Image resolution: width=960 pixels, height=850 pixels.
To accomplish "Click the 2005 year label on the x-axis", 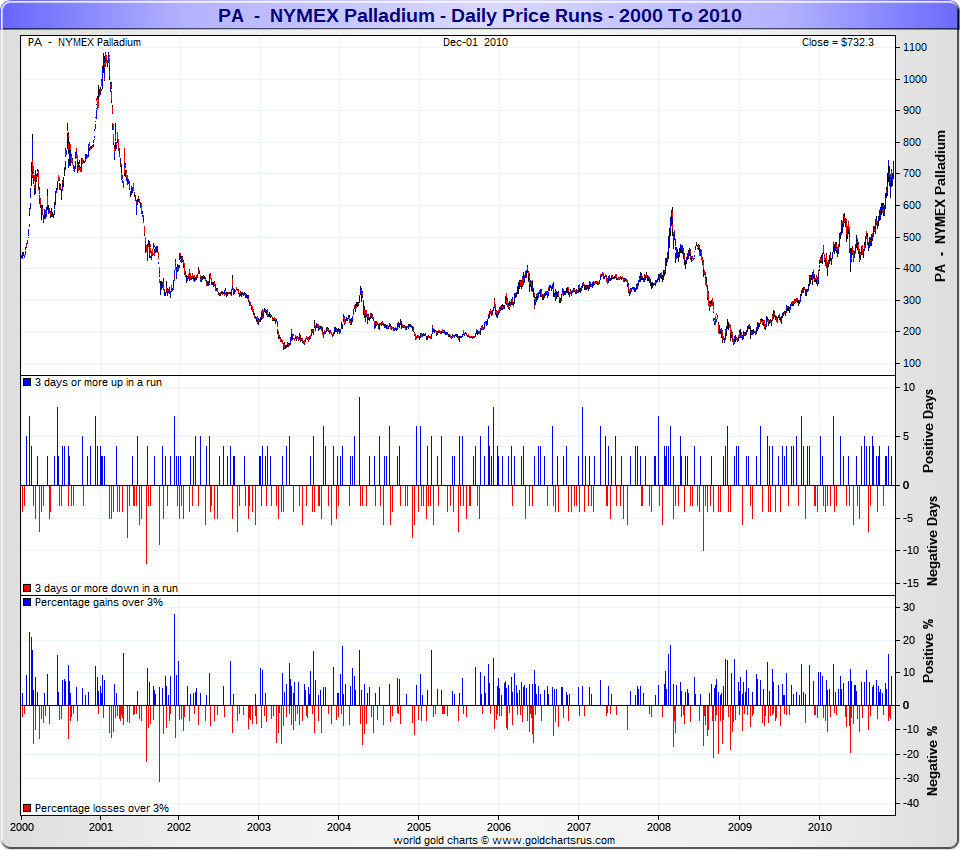I will pyautogui.click(x=419, y=827).
